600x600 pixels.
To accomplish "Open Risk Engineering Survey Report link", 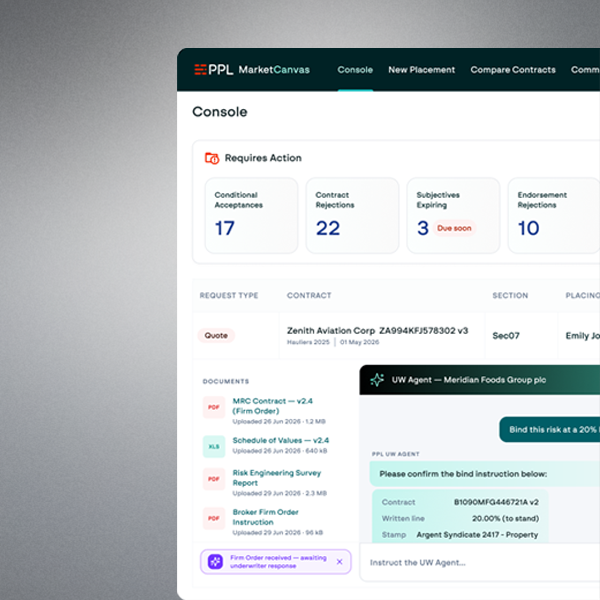I will (x=277, y=478).
